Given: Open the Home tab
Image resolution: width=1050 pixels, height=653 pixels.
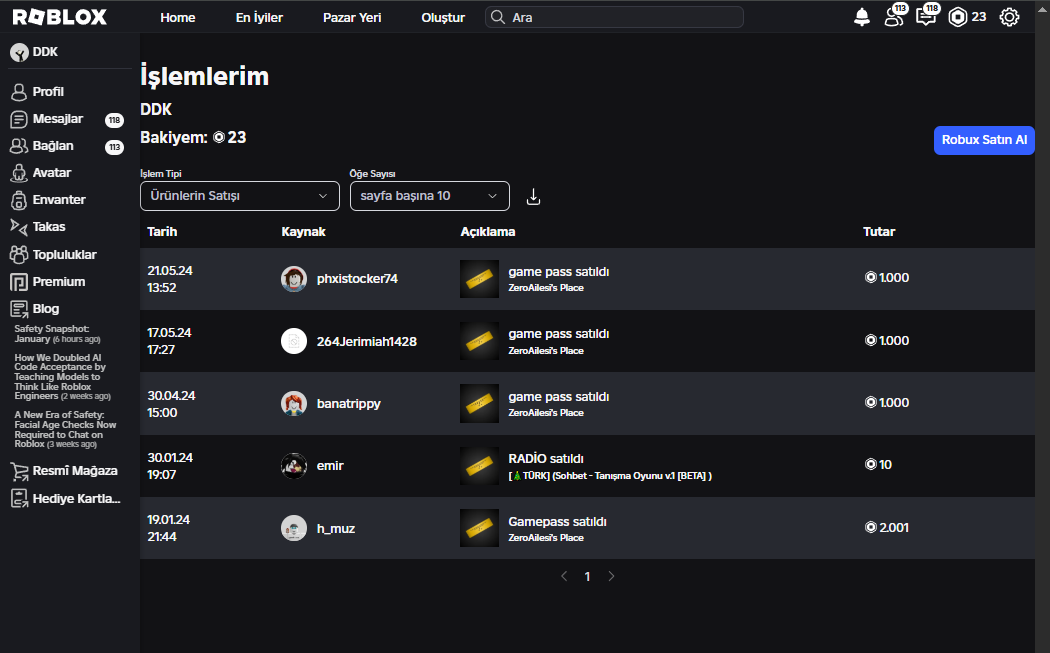Looking at the screenshot, I should coord(177,17).
